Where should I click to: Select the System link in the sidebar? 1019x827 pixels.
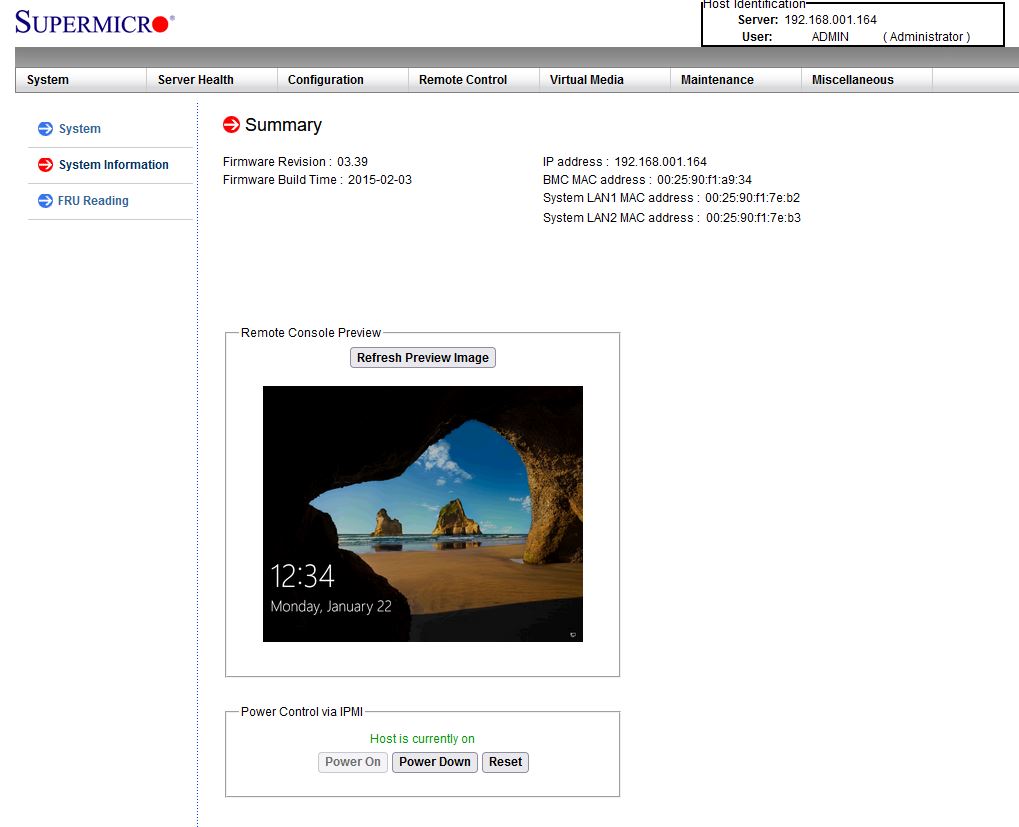click(80, 129)
